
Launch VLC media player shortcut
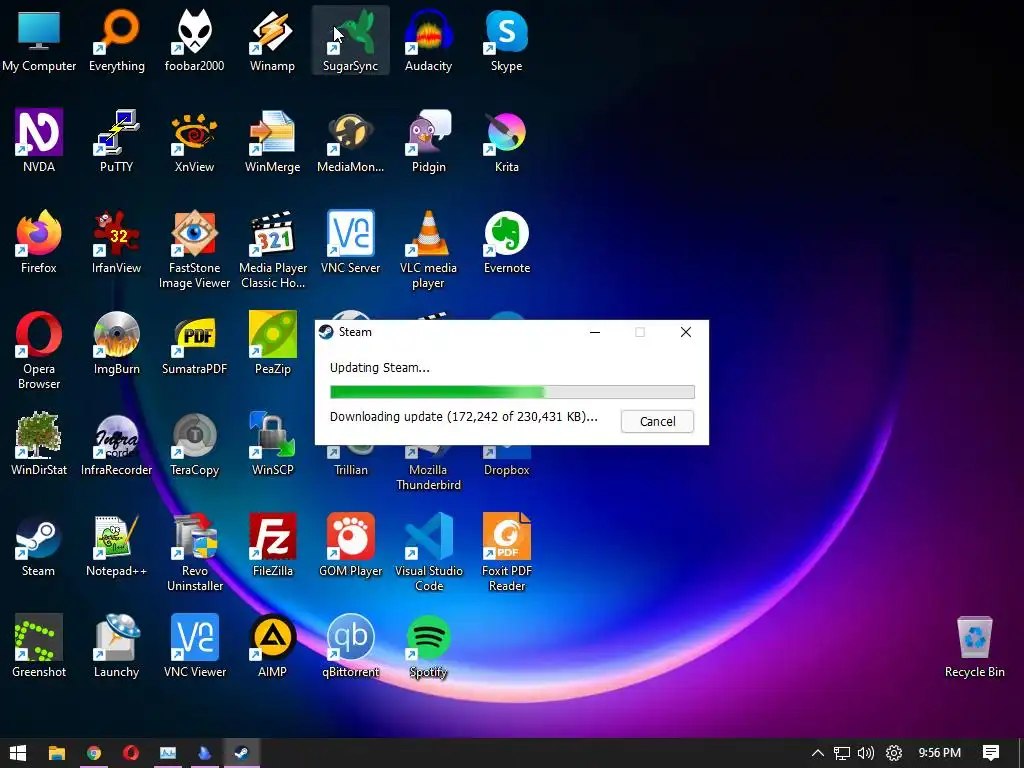pos(428,249)
